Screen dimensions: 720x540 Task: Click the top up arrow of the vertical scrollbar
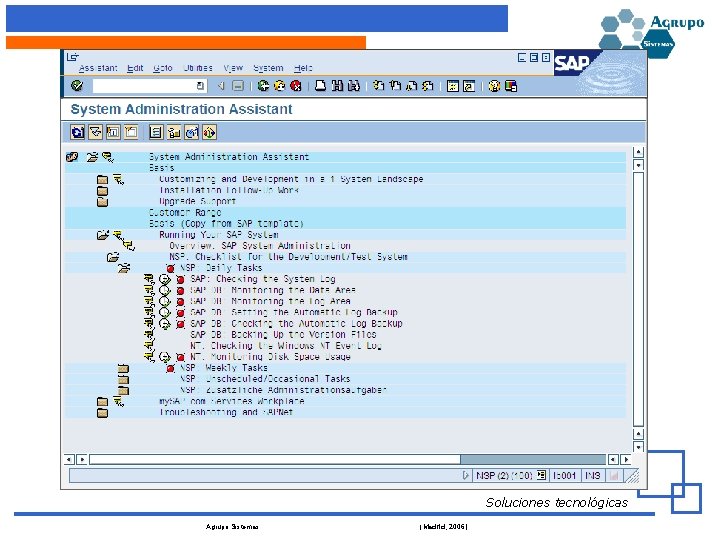[x=638, y=152]
